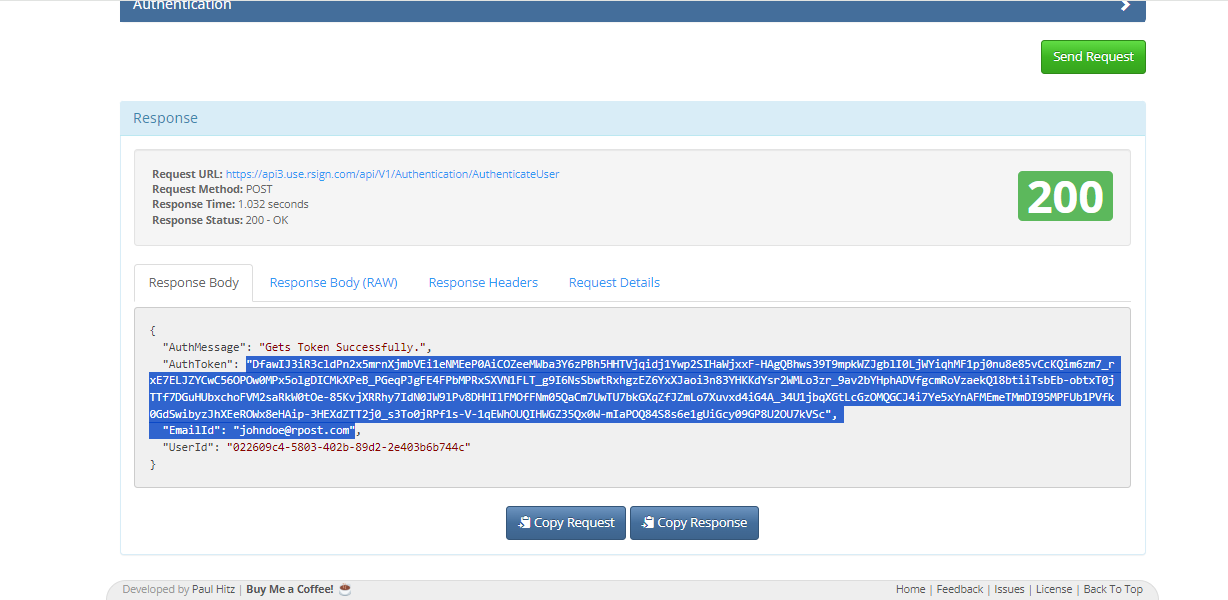Image resolution: width=1228 pixels, height=600 pixels.
Task: Open the Feedback footer link
Action: click(x=959, y=590)
